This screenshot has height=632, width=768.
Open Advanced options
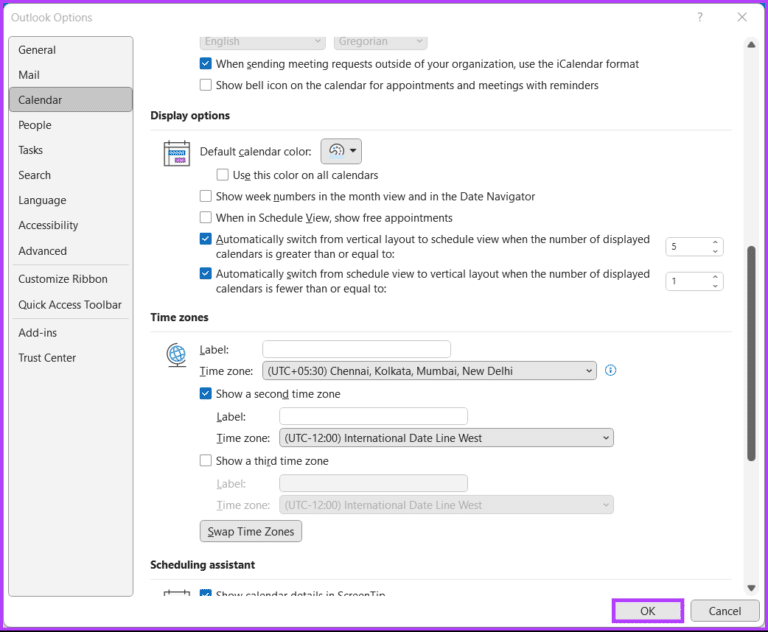coord(71,251)
